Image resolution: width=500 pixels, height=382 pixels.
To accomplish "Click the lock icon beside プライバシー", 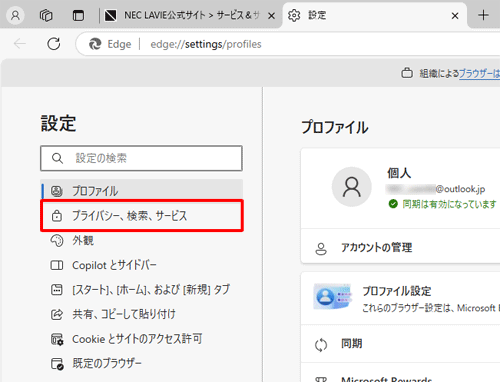I will tap(57, 216).
